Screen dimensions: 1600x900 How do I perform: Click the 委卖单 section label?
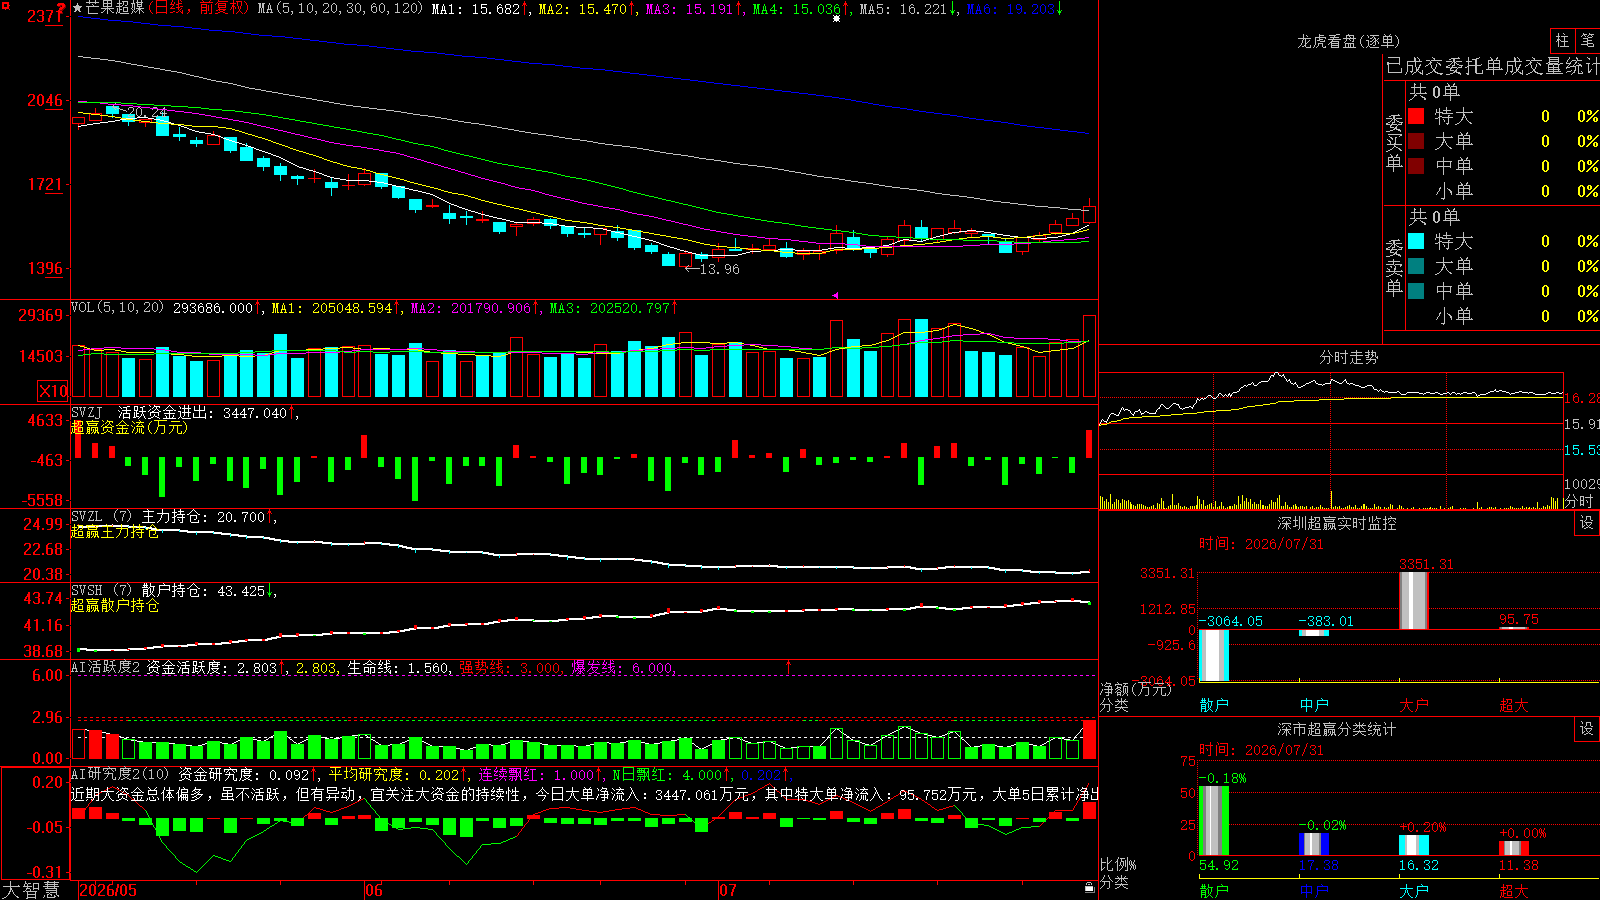1394,267
